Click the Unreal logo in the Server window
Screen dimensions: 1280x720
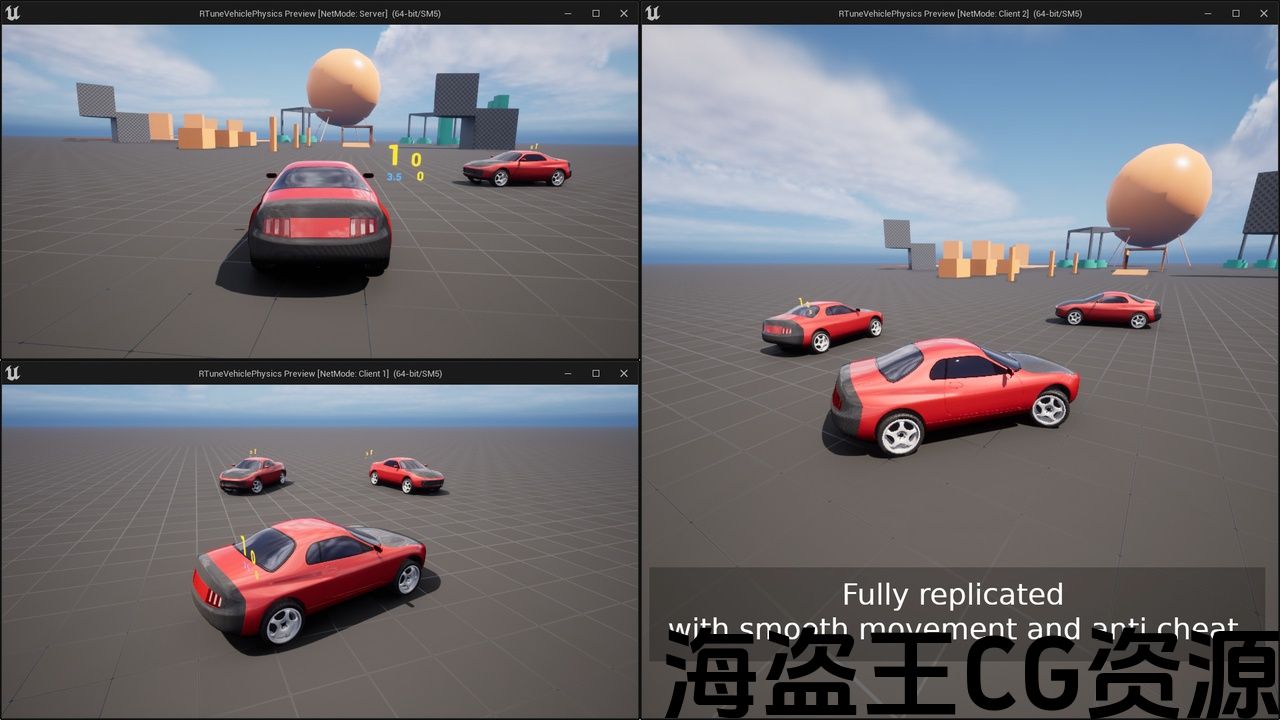(x=13, y=13)
